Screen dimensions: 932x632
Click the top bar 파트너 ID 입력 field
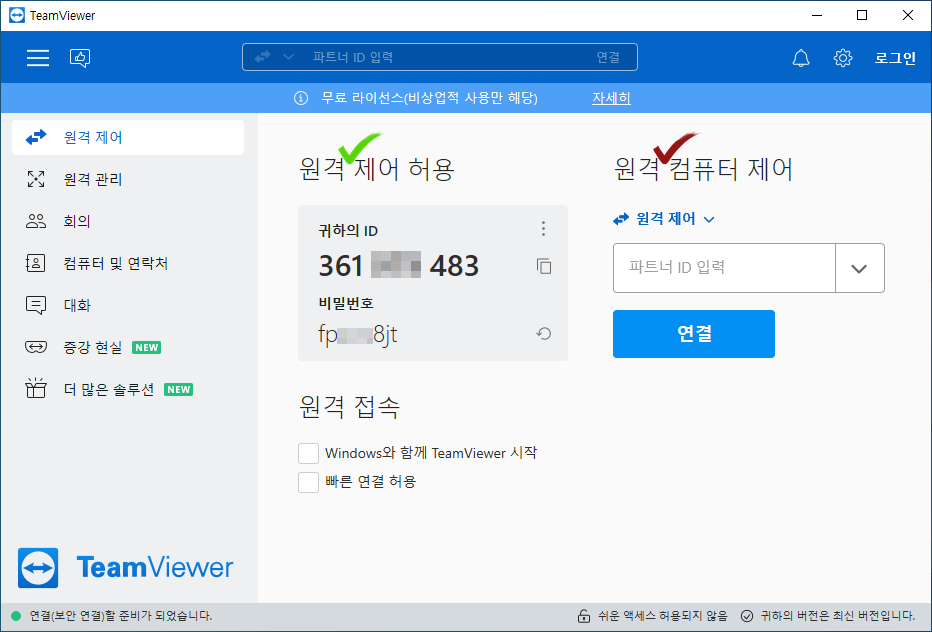click(x=440, y=57)
